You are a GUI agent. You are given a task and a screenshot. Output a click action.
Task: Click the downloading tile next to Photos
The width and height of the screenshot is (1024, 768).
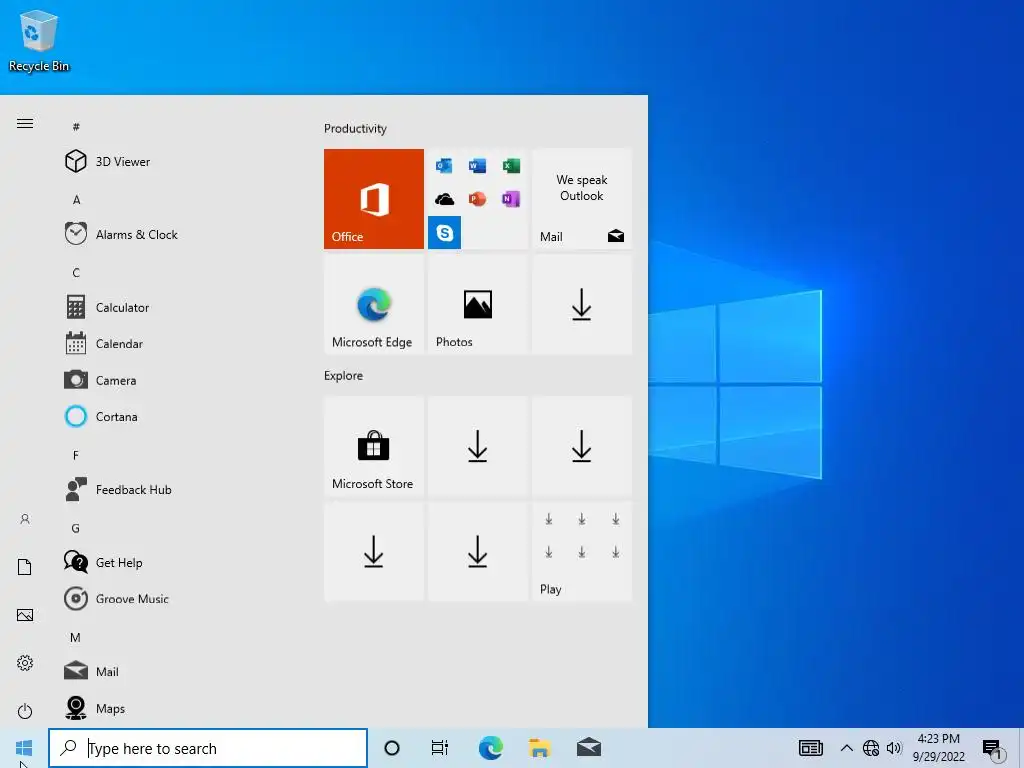[x=582, y=304]
